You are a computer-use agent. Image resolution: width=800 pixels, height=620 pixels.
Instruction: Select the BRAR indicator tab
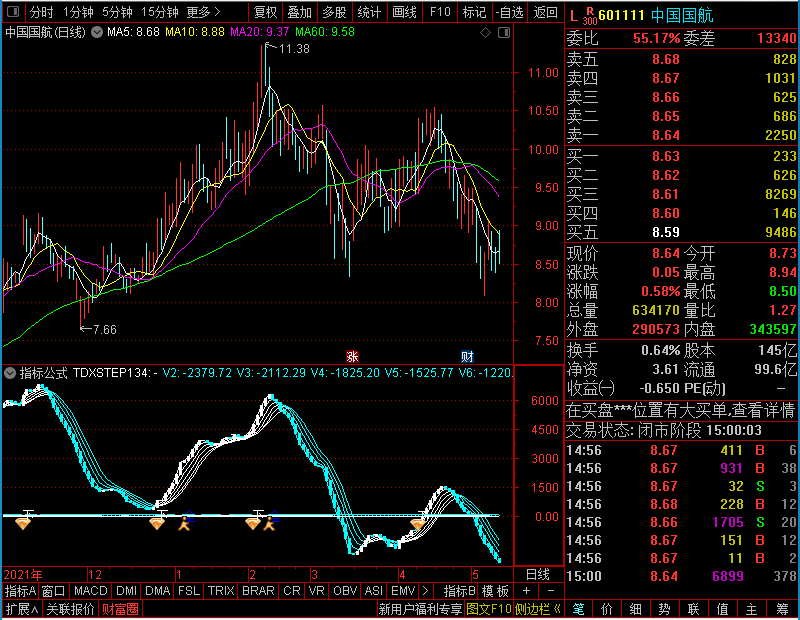coord(258,591)
